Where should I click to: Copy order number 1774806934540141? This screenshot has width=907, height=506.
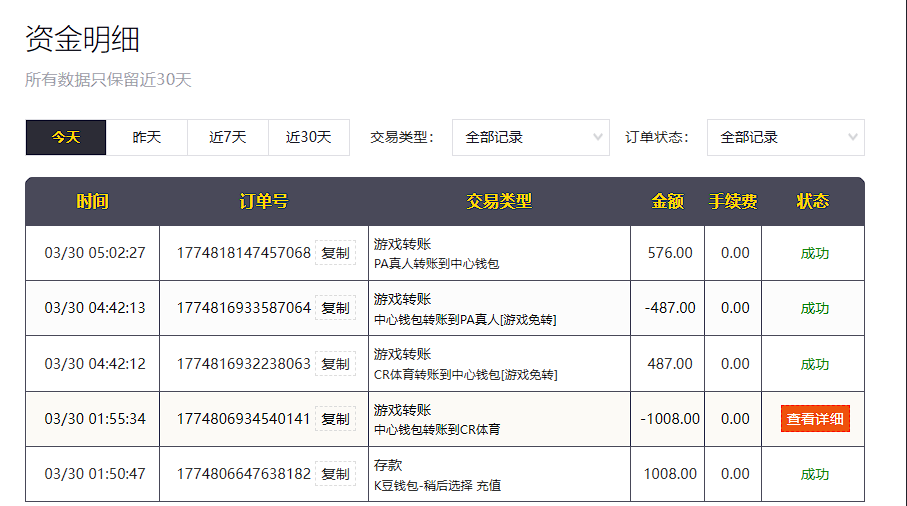[x=335, y=419]
